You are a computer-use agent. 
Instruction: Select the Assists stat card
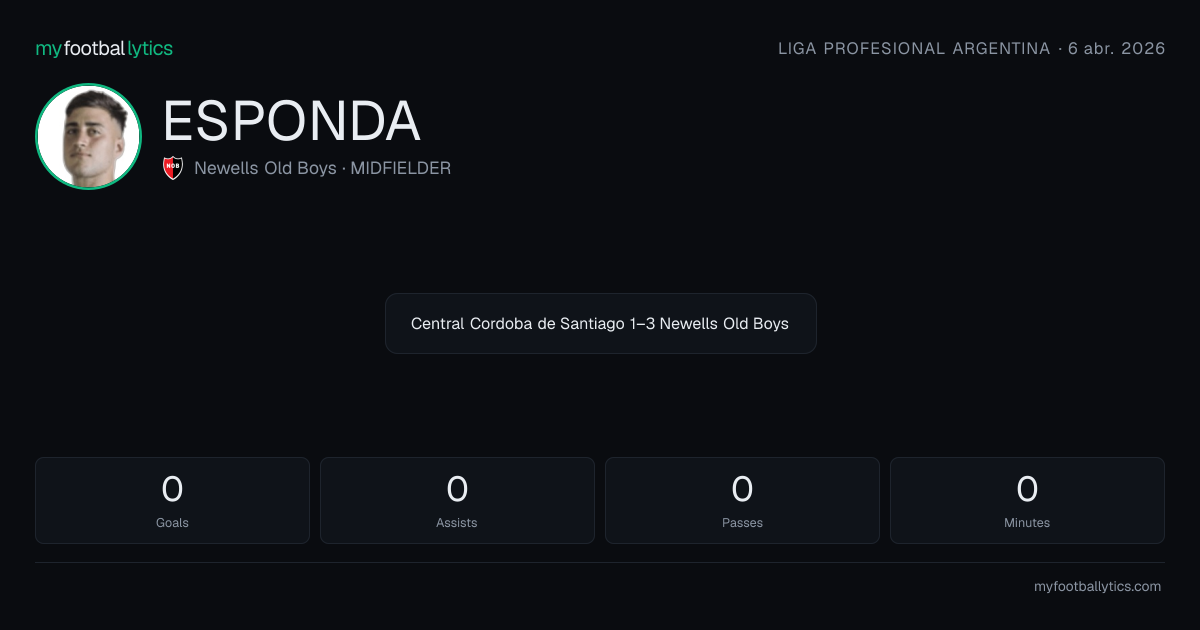[457, 500]
